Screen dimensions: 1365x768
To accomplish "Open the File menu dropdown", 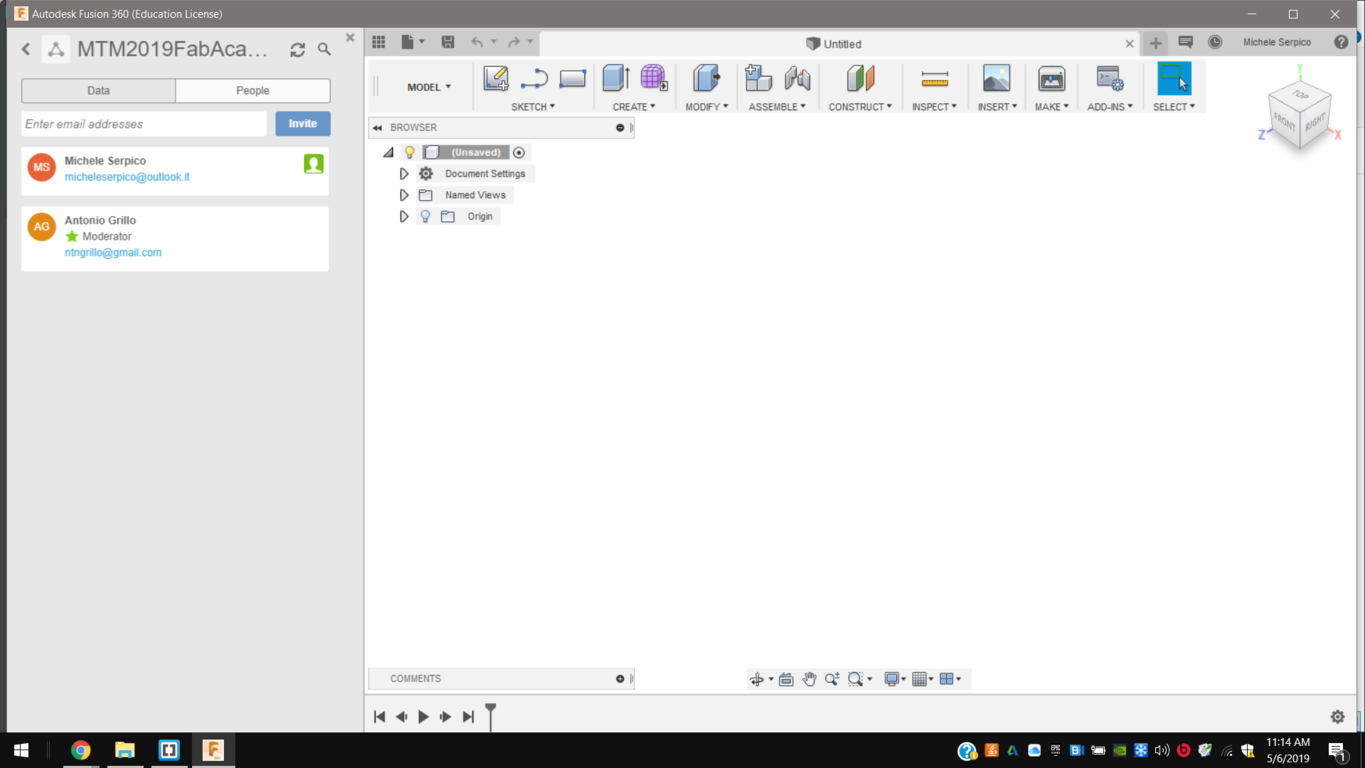I will [x=413, y=42].
